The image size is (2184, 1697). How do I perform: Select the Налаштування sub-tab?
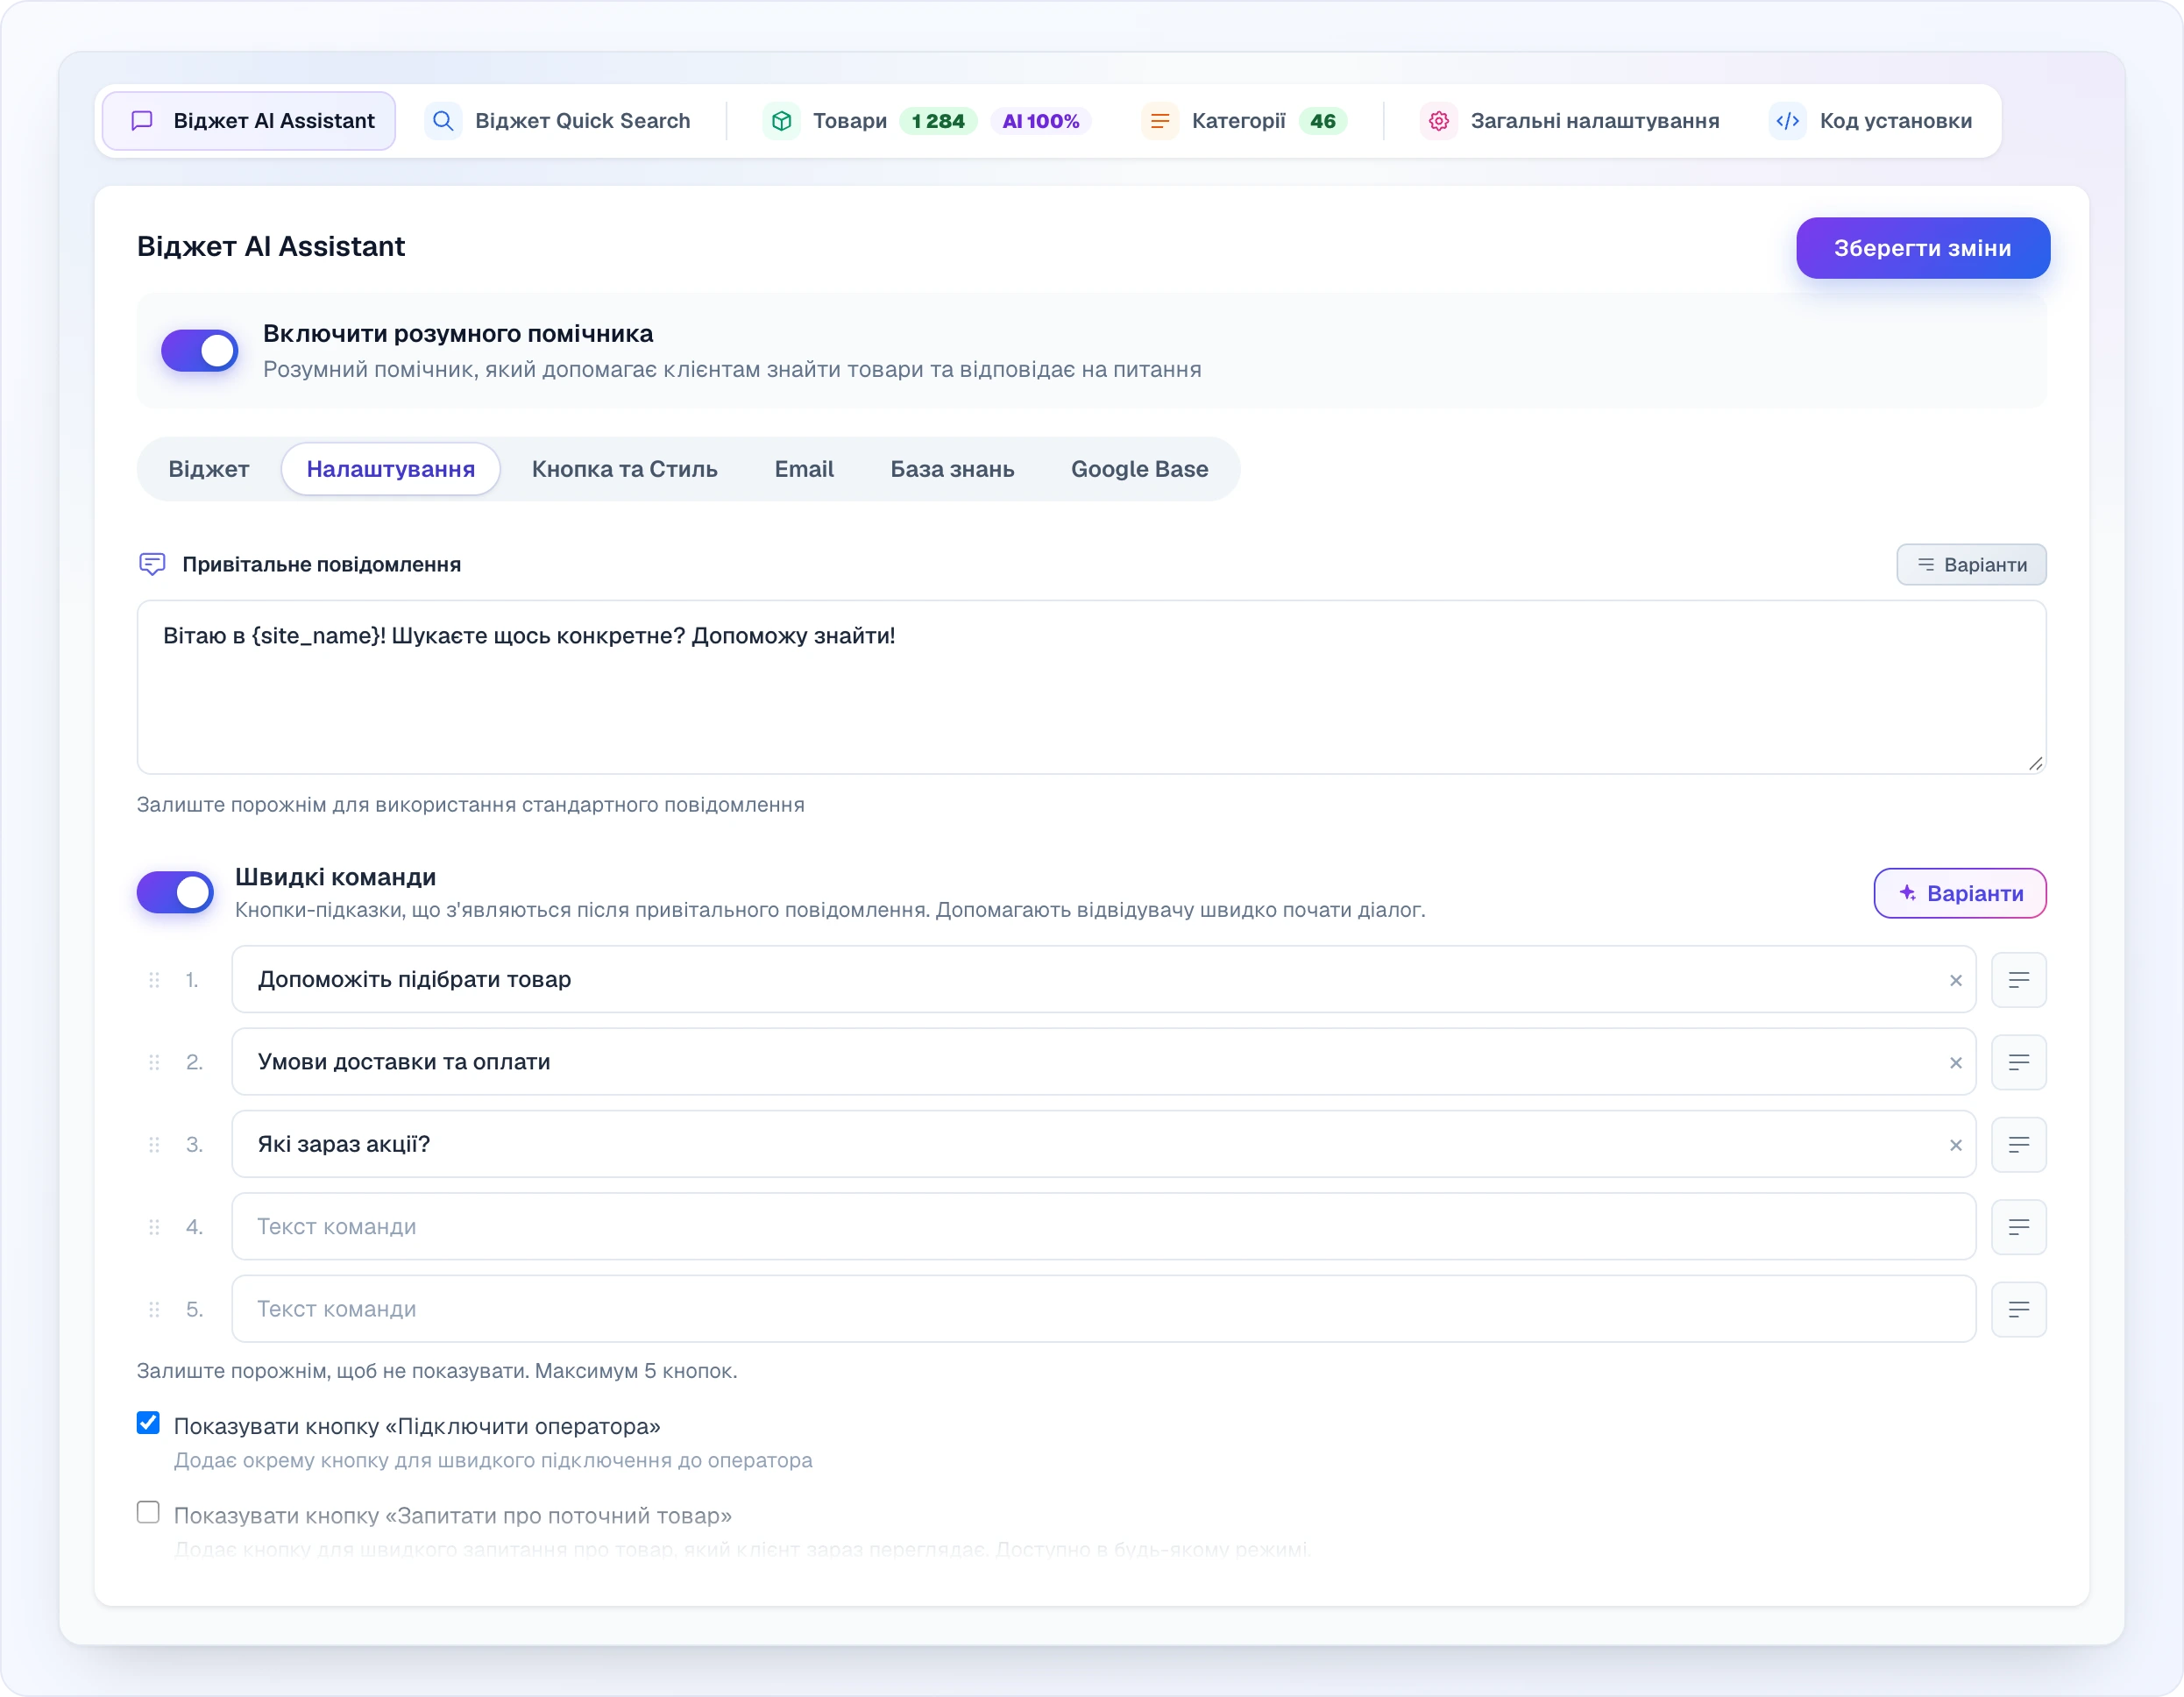point(391,469)
